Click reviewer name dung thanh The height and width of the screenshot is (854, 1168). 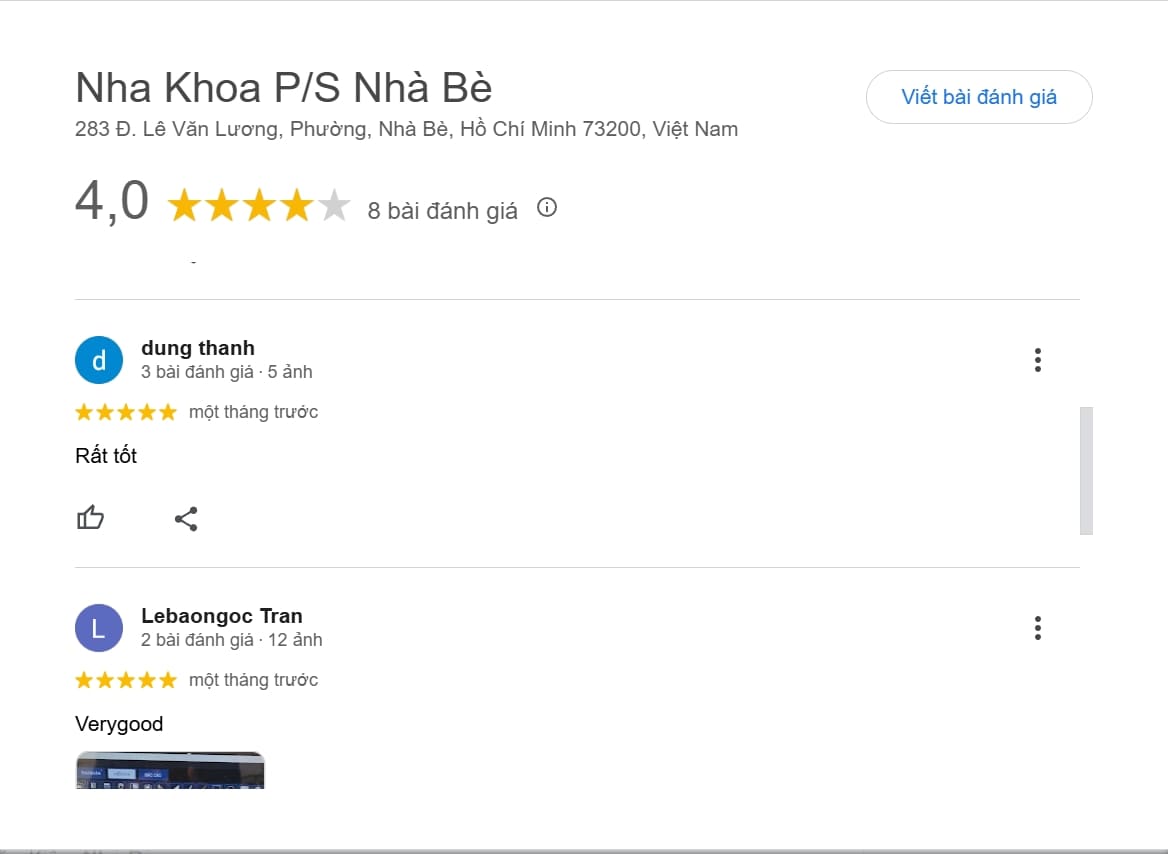pyautogui.click(x=197, y=347)
